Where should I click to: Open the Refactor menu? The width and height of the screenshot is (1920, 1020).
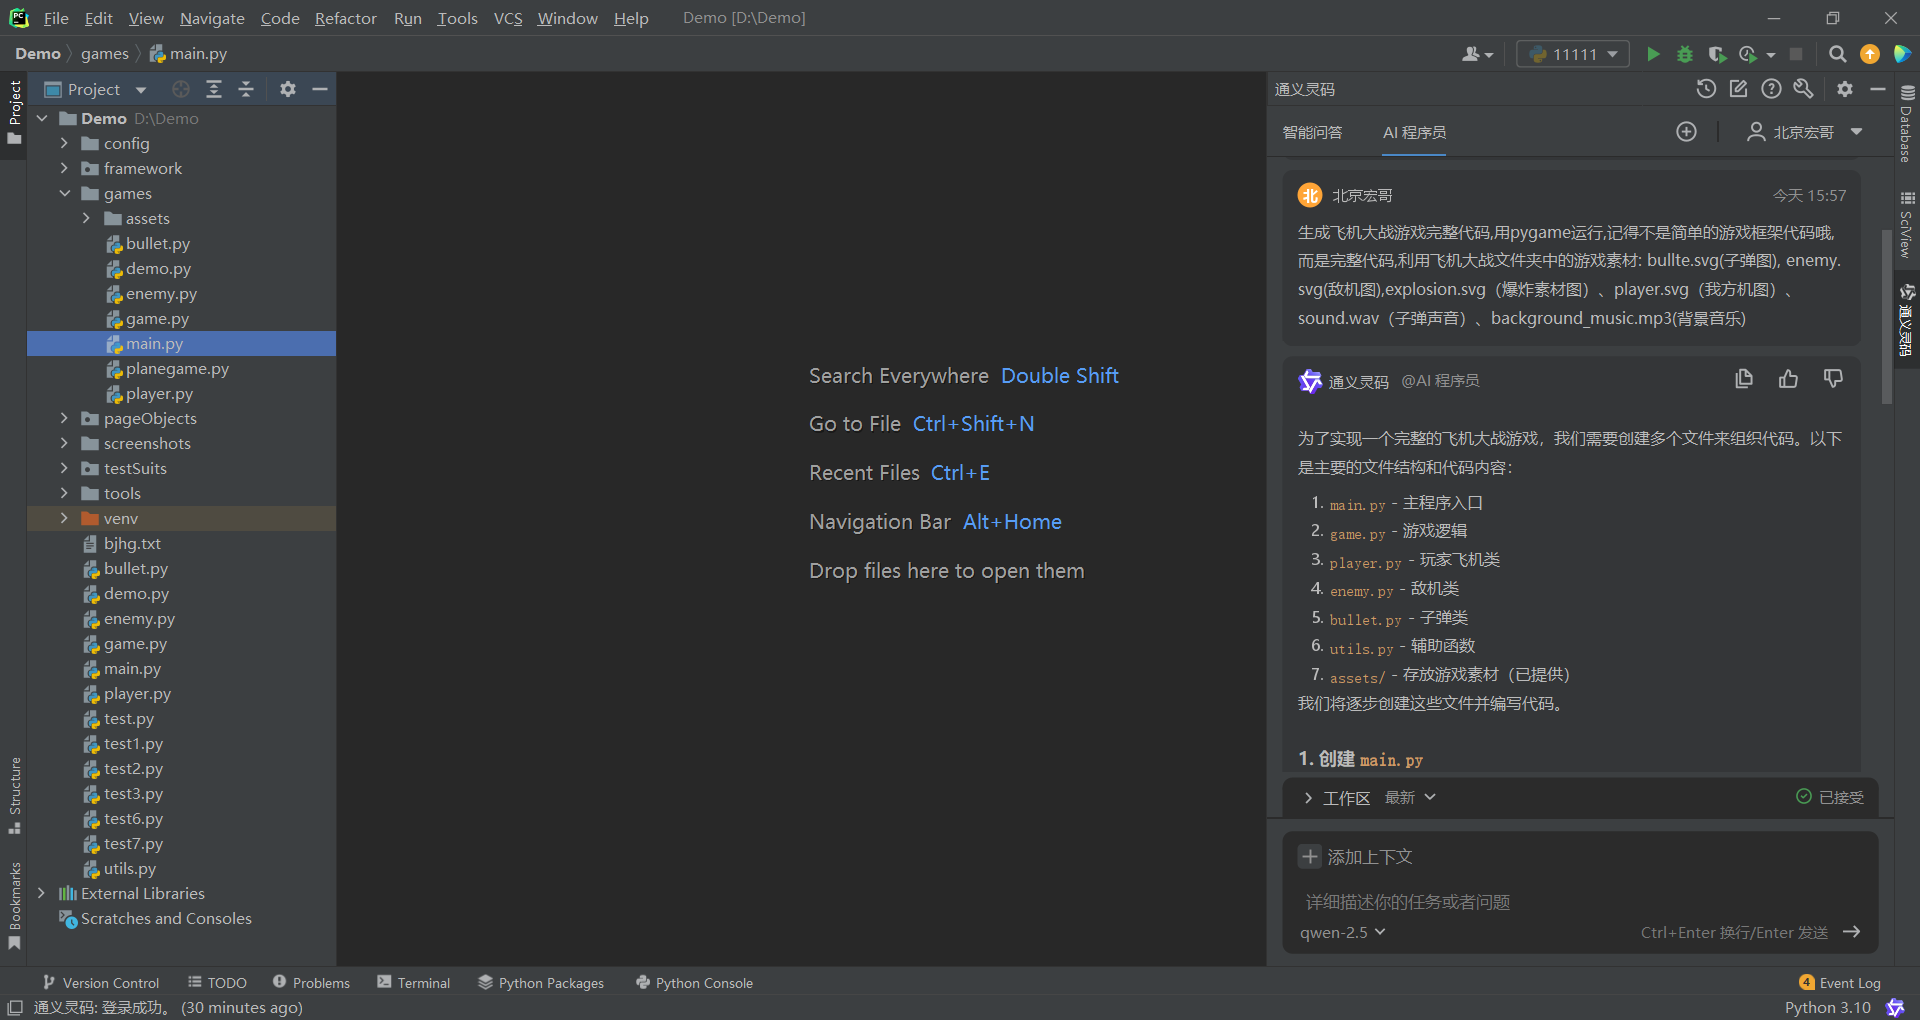(x=345, y=18)
